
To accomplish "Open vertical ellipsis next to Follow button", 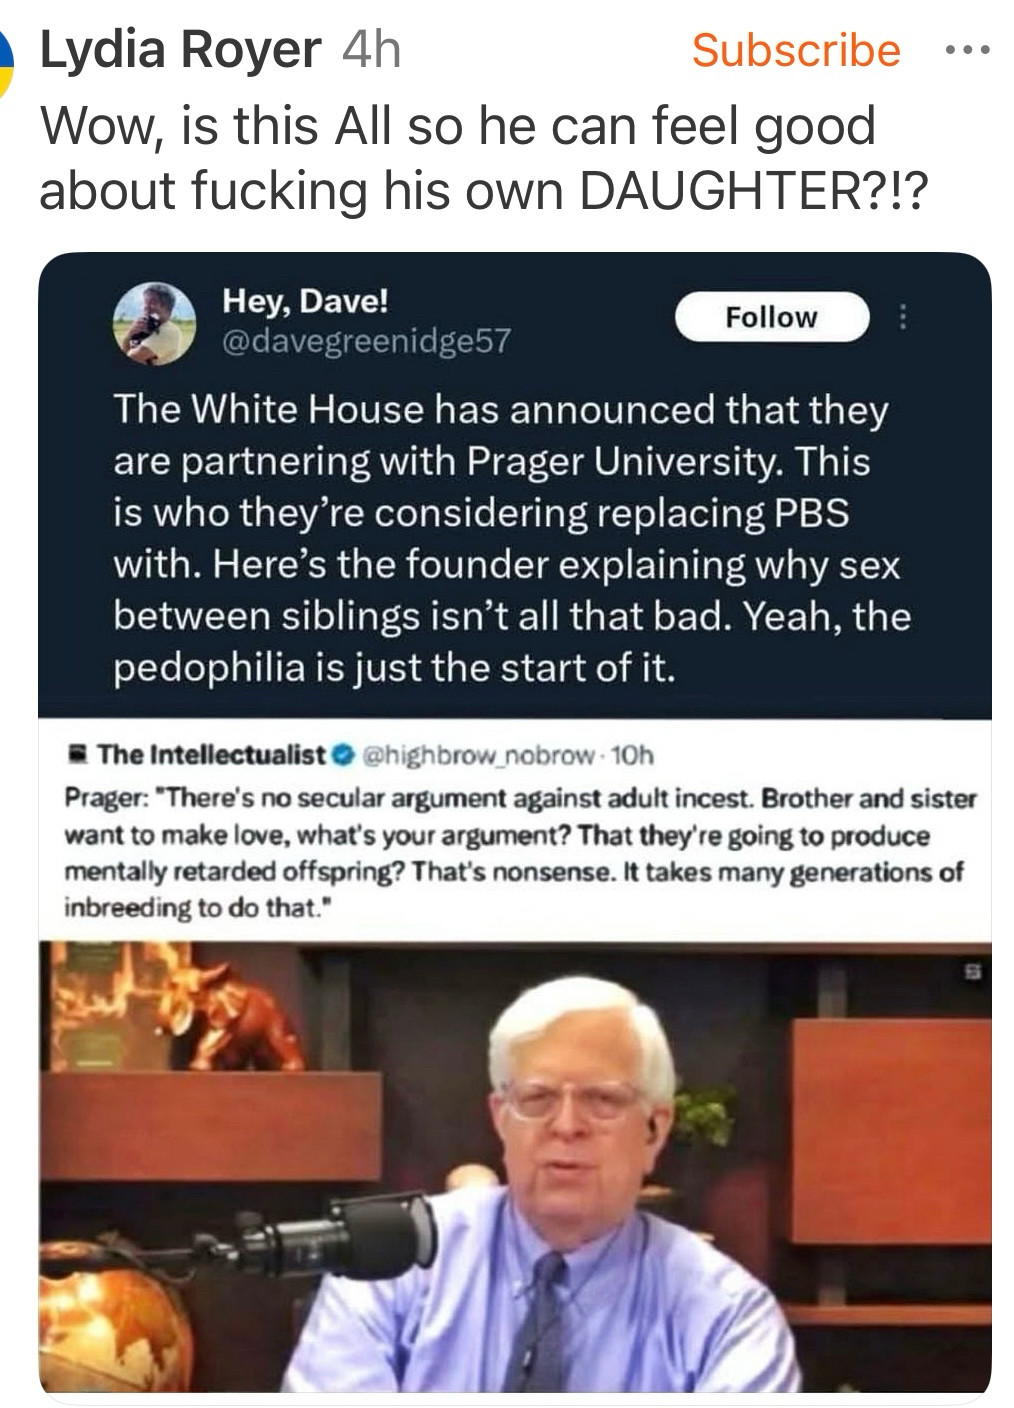I will click(x=903, y=317).
